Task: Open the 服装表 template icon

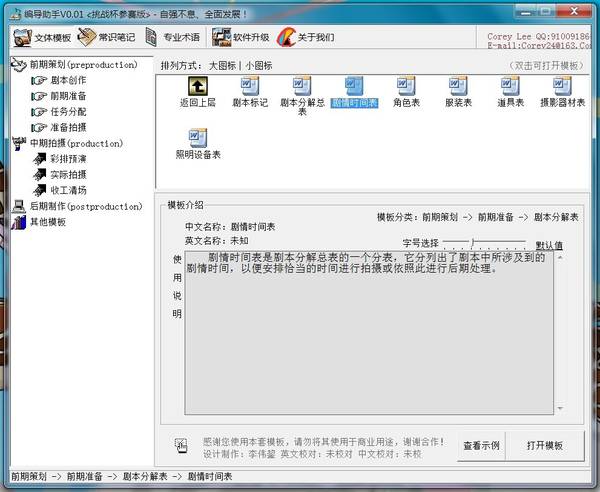Action: [x=457, y=86]
